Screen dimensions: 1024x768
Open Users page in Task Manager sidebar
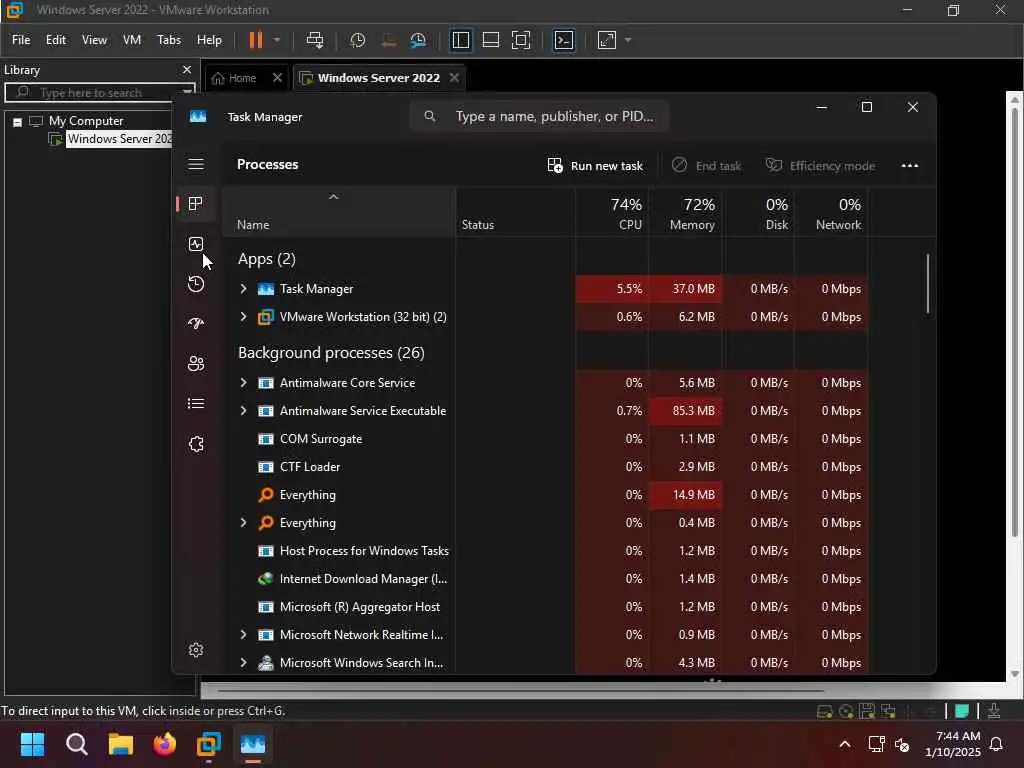[196, 363]
